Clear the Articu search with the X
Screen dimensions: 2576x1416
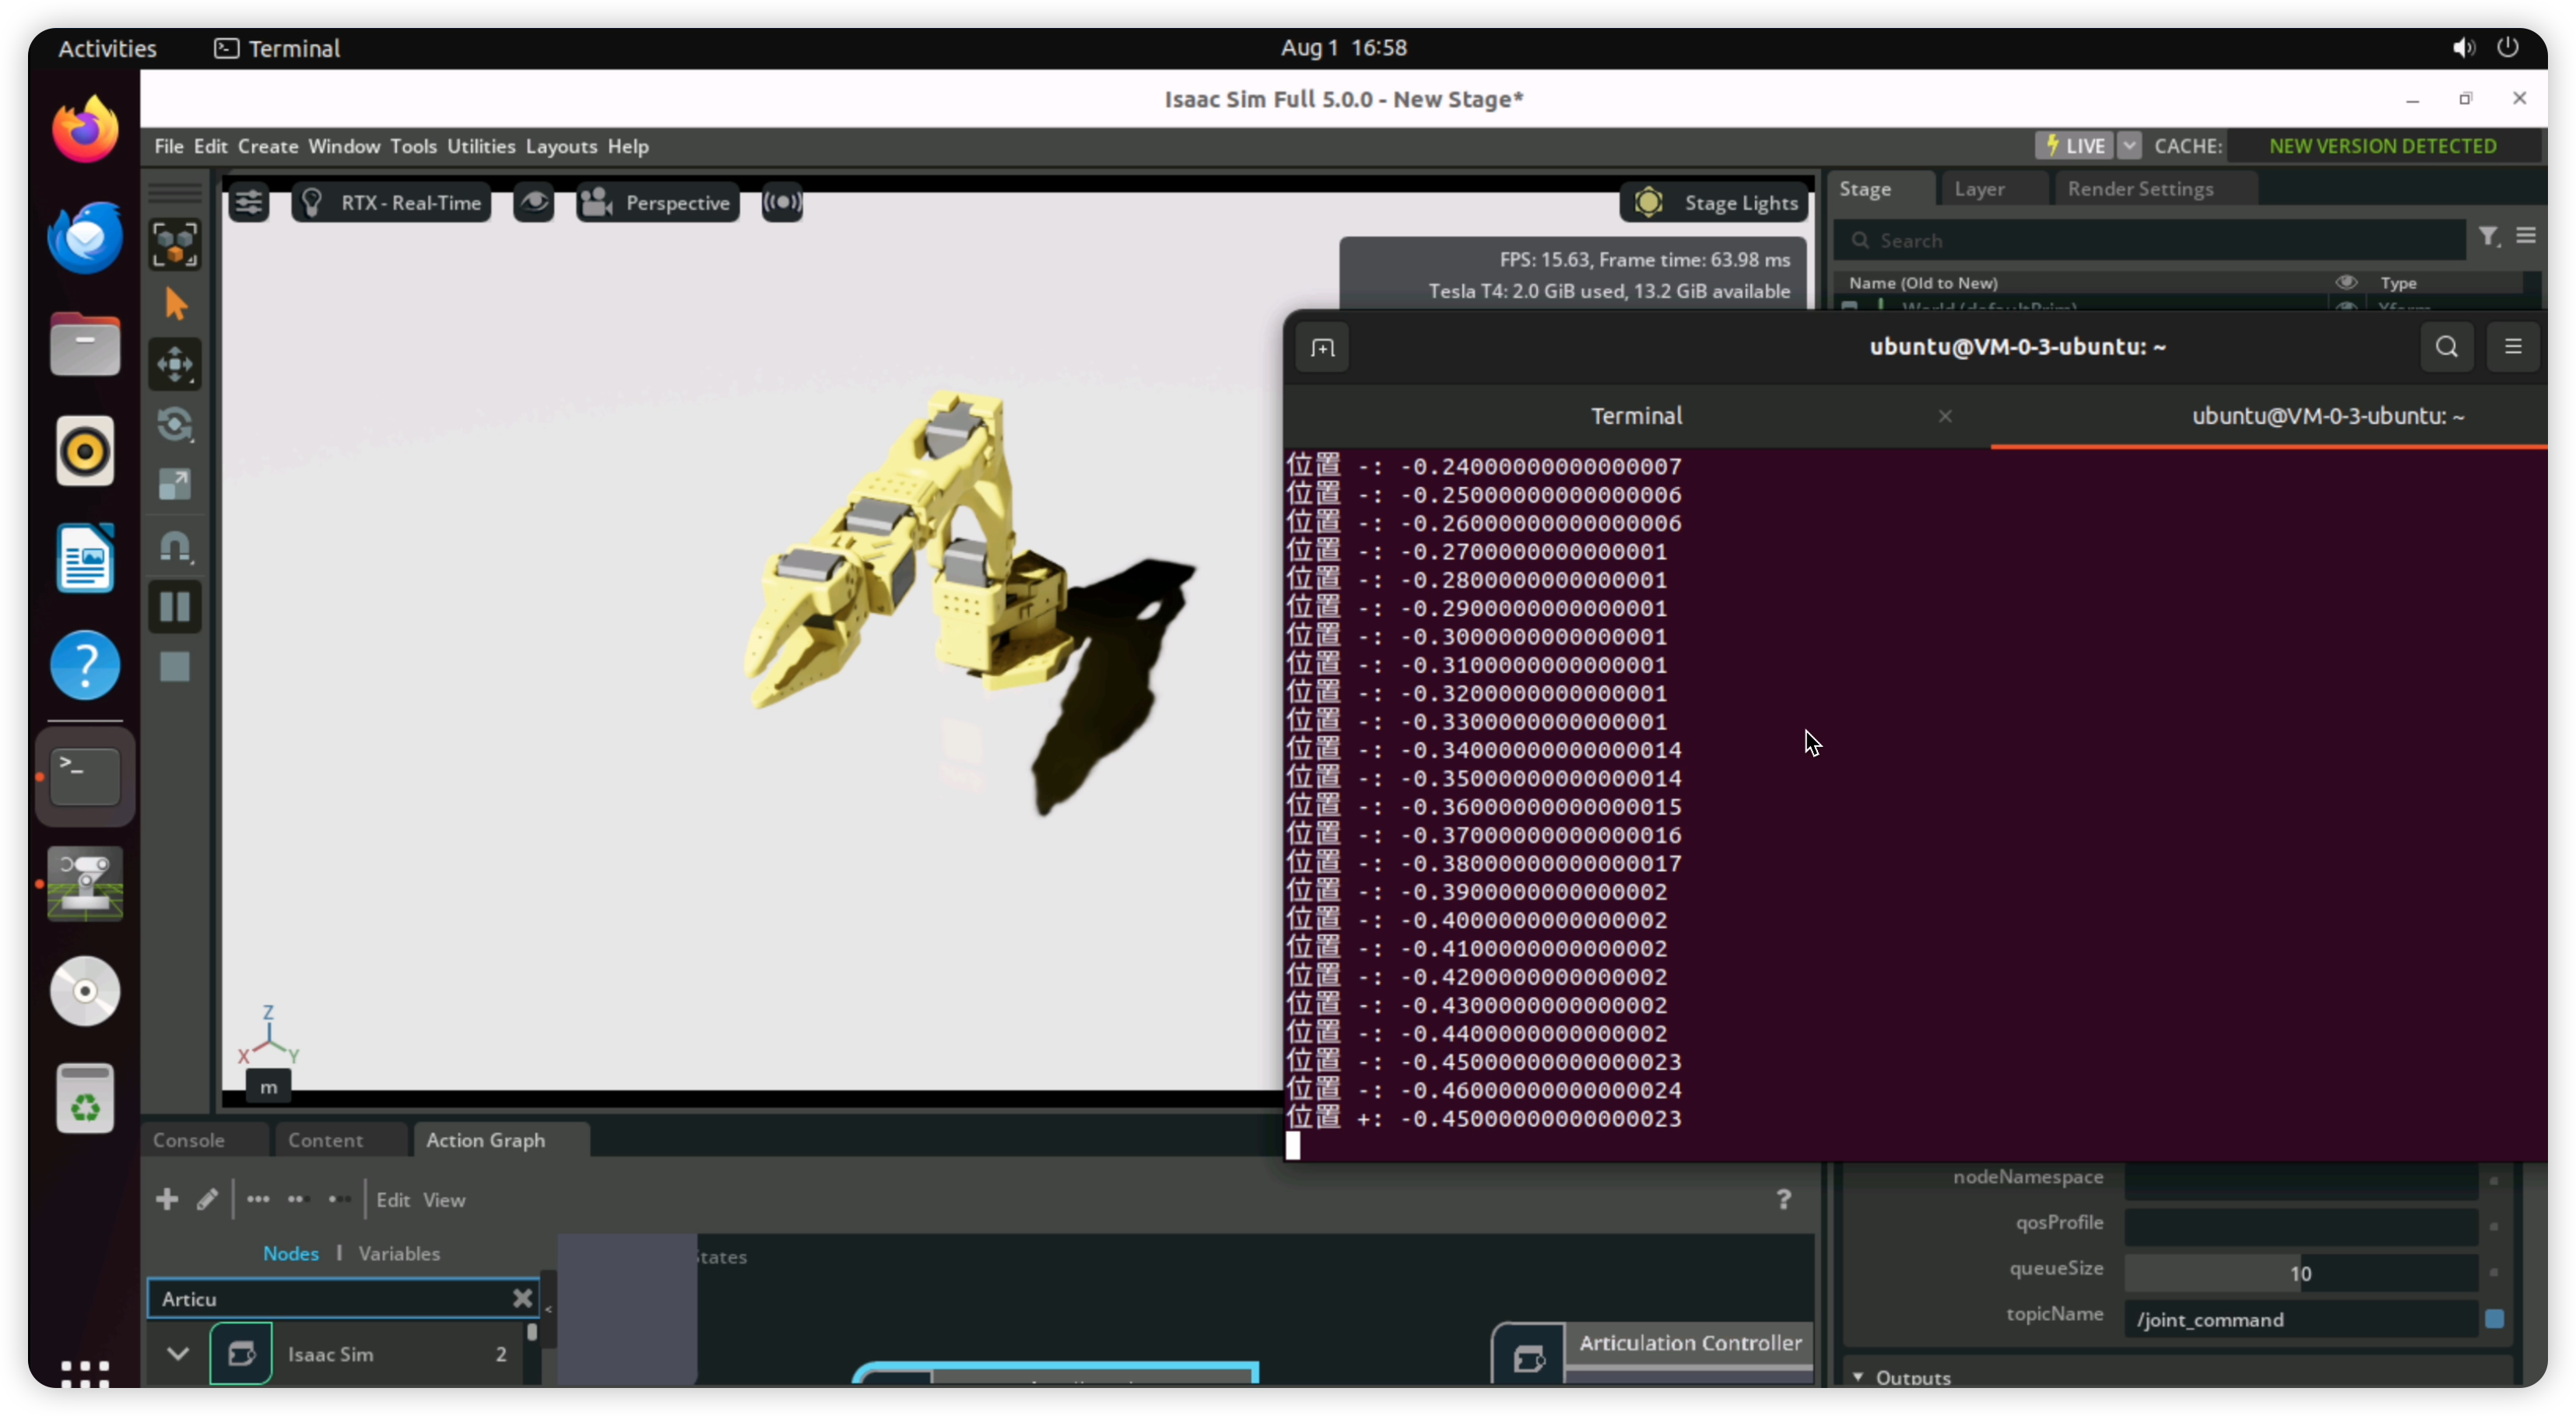click(522, 1299)
